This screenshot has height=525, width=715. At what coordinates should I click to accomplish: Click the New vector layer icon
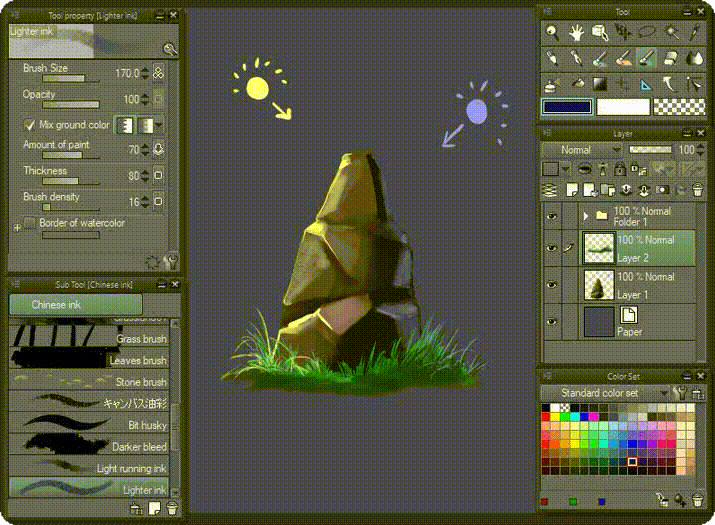590,190
